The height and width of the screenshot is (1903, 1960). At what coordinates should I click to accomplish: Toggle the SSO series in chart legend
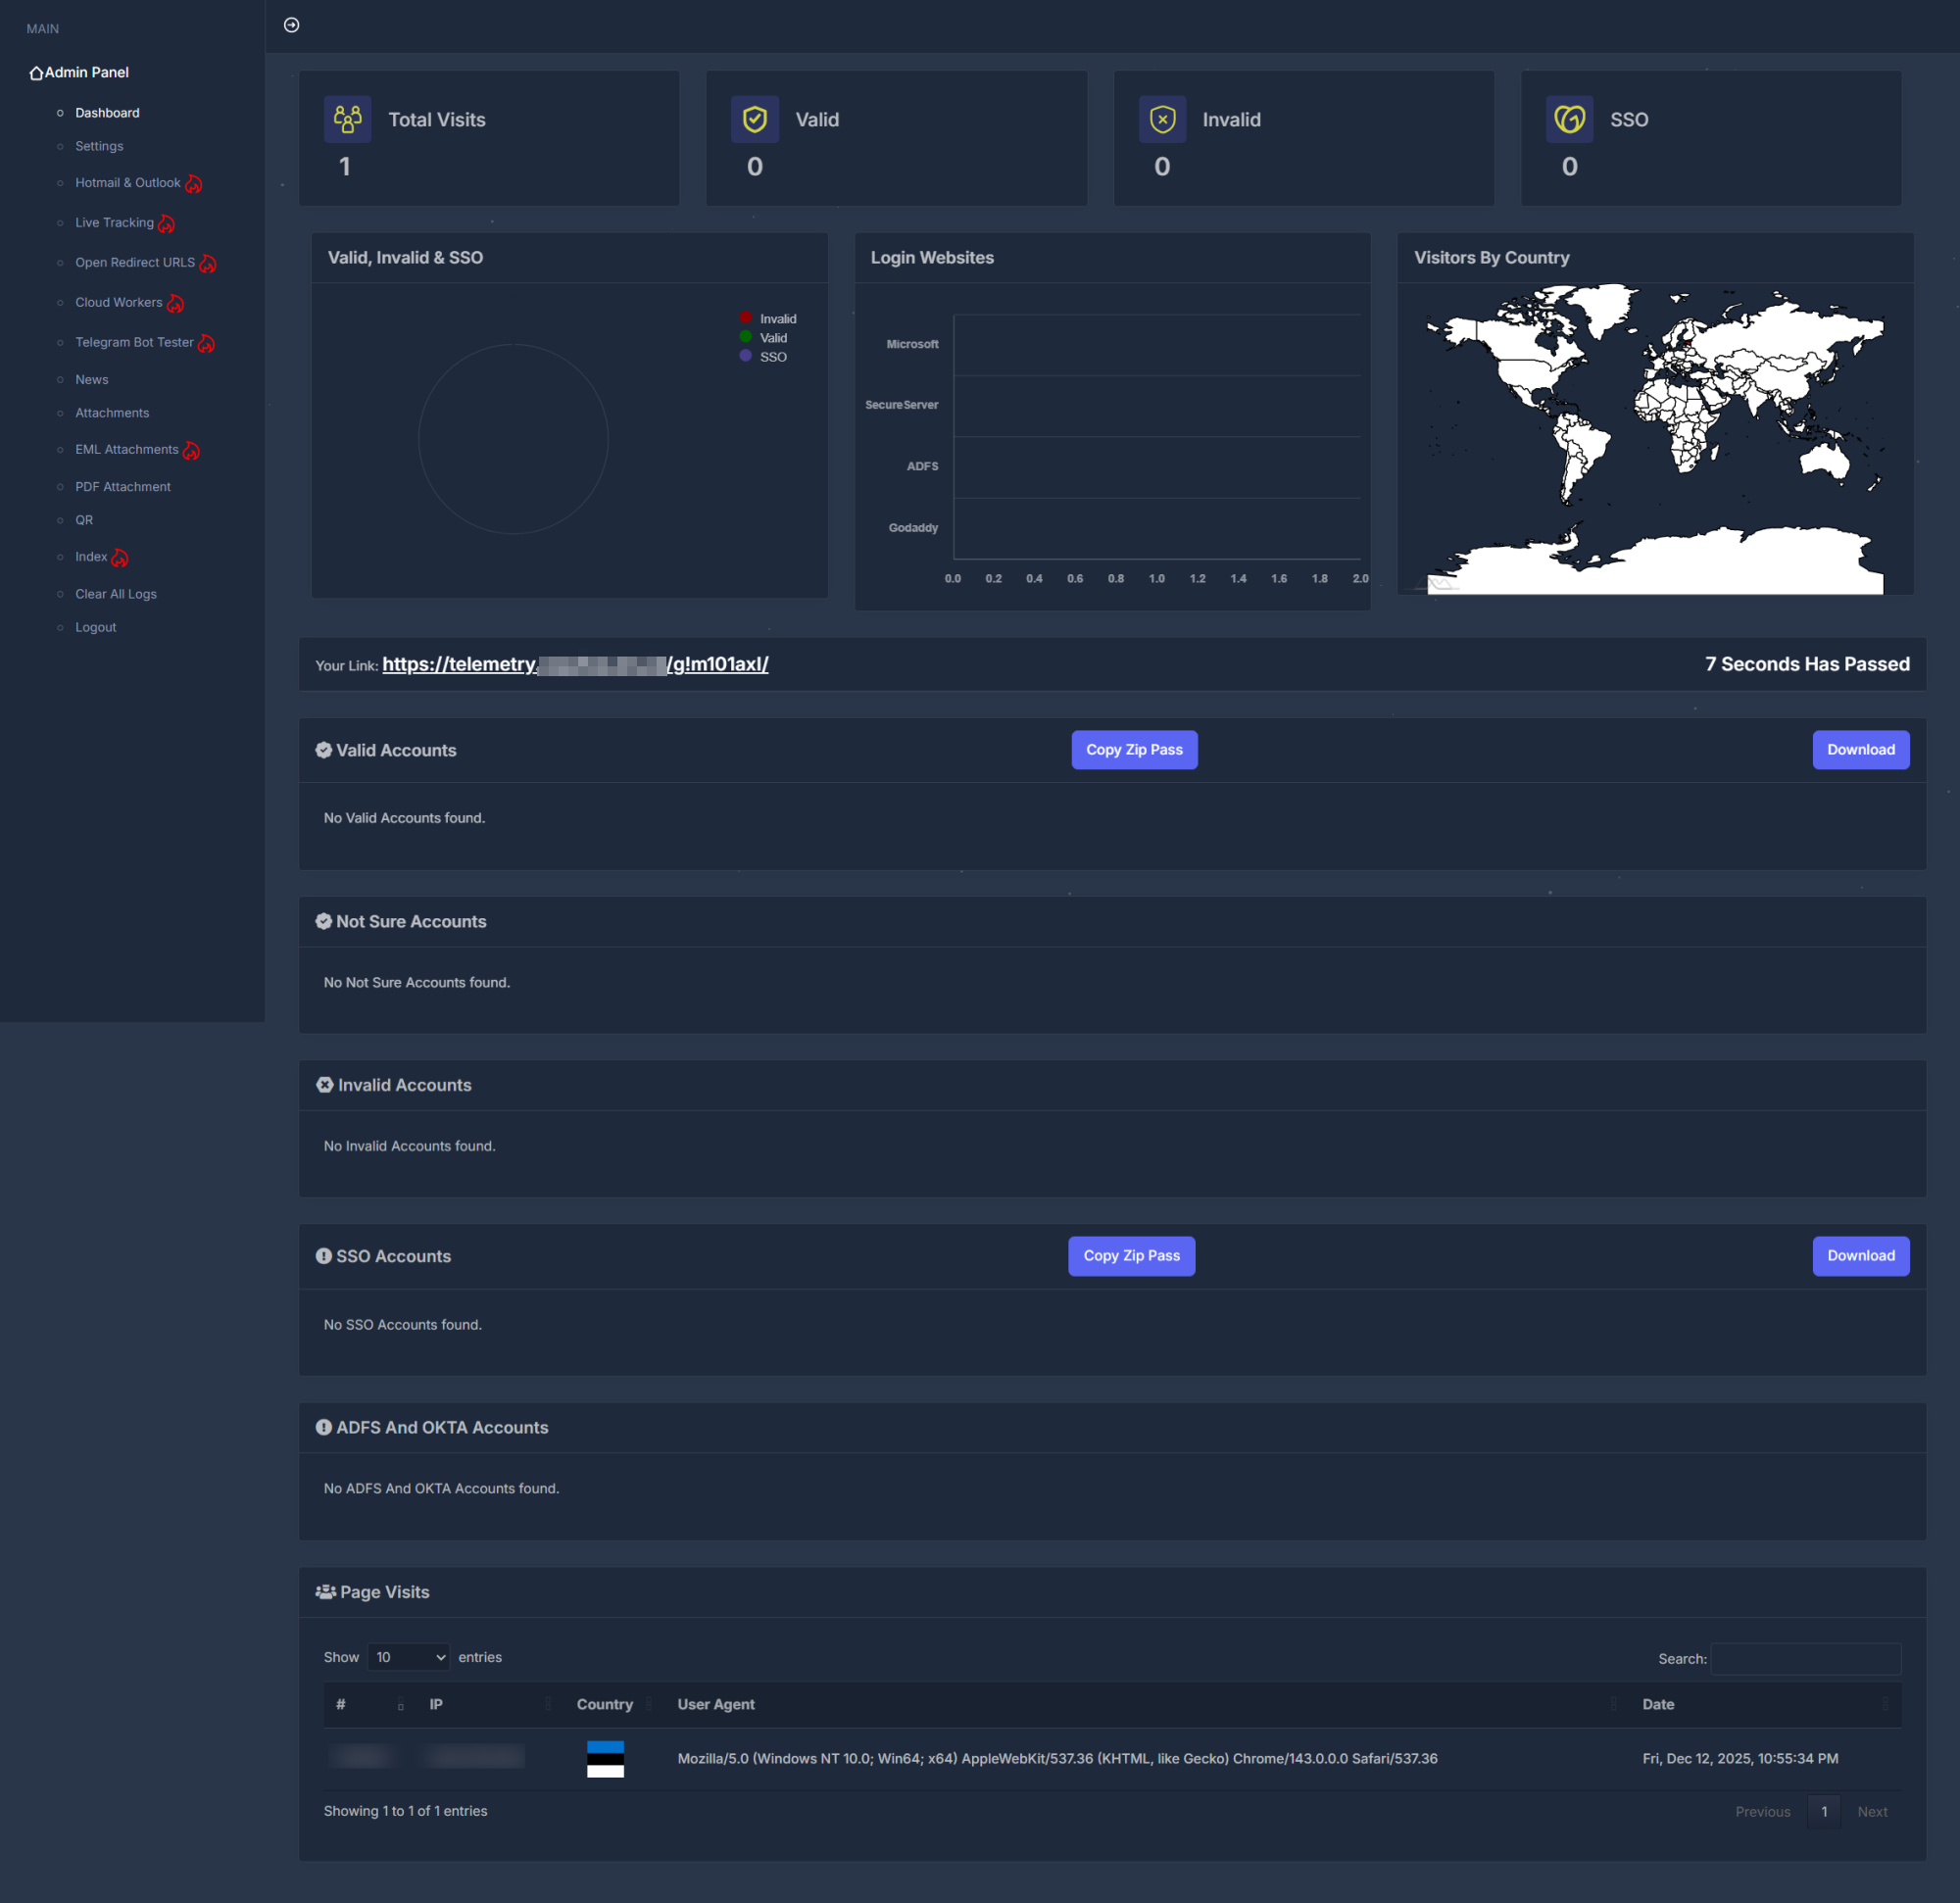coord(773,357)
